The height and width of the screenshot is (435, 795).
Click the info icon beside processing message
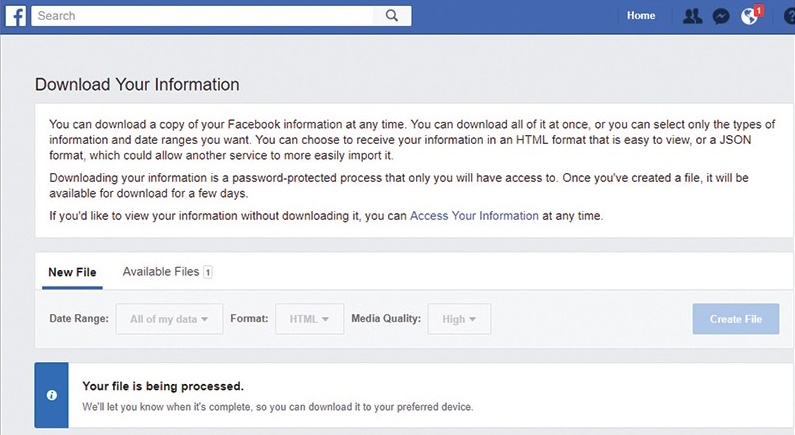click(x=51, y=395)
